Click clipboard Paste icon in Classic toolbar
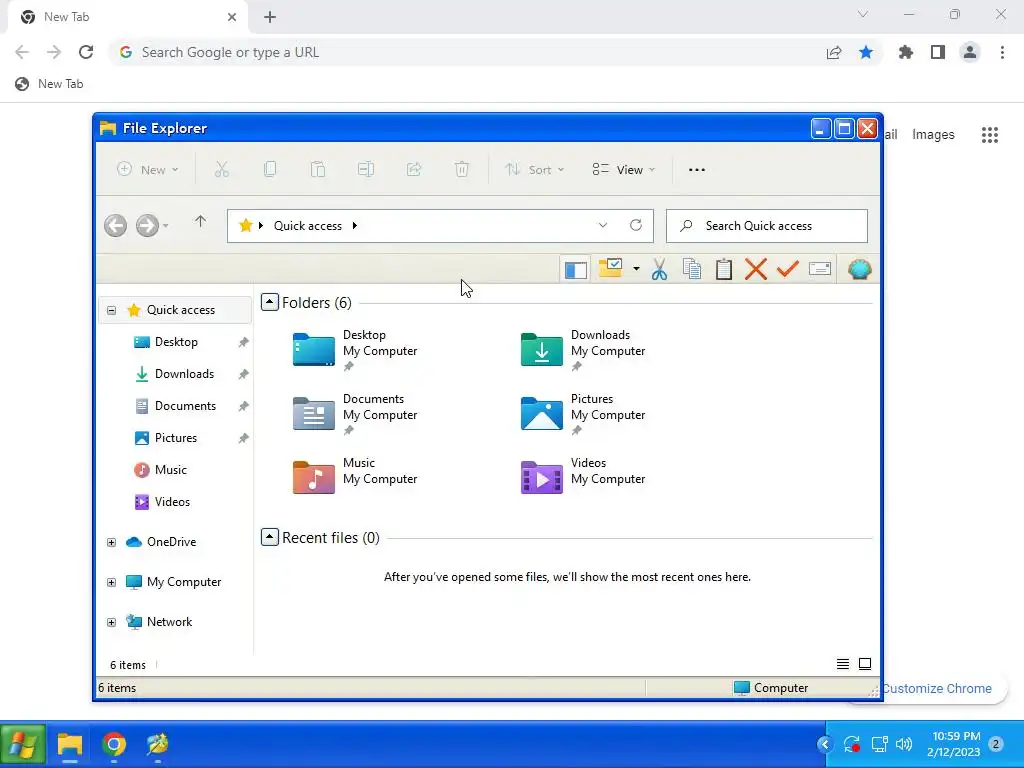The image size is (1024, 768). pyautogui.click(x=724, y=269)
